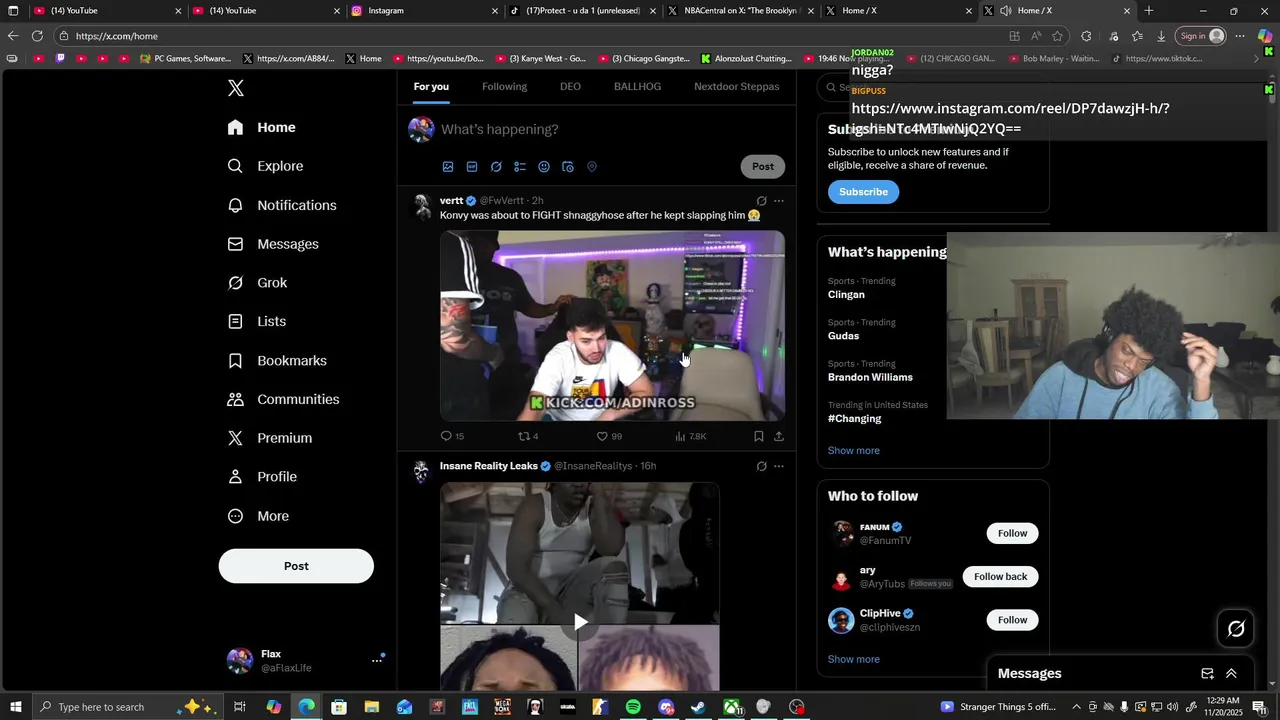Screen dimensions: 1280x720
Task: Expand the Messages drawer
Action: pos(1231,674)
